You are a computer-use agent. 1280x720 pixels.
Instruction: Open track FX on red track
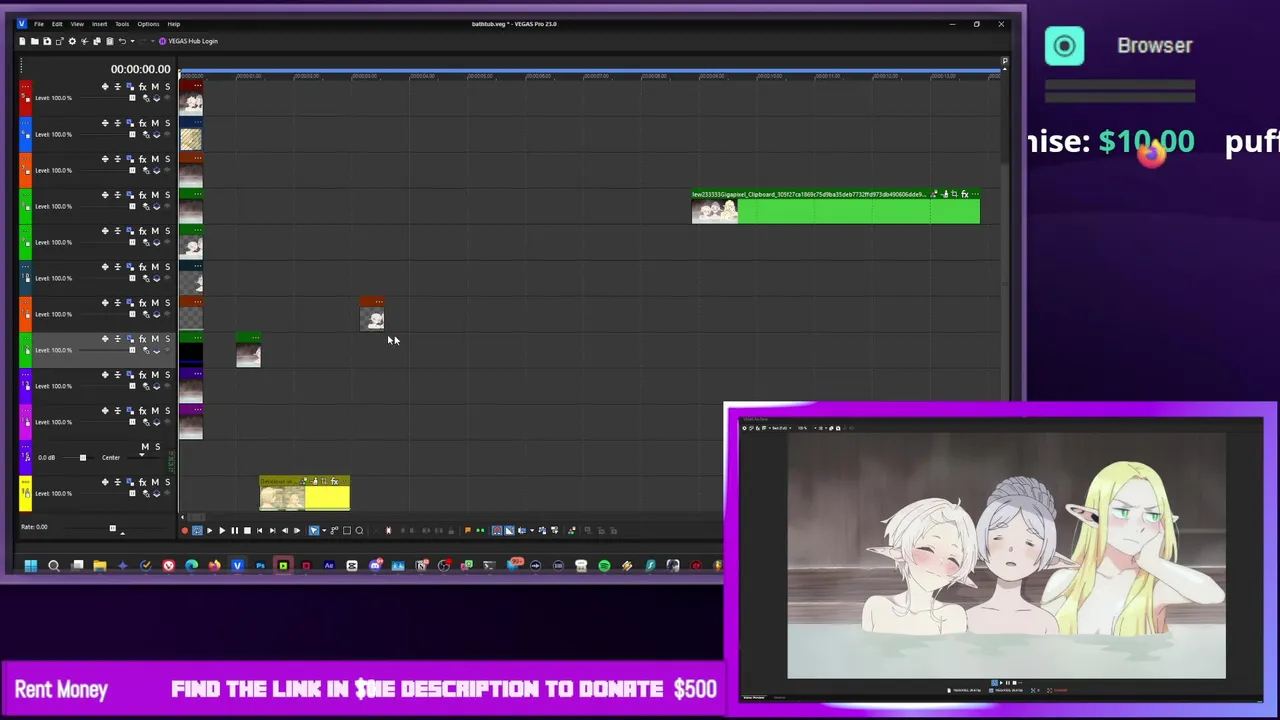point(142,87)
